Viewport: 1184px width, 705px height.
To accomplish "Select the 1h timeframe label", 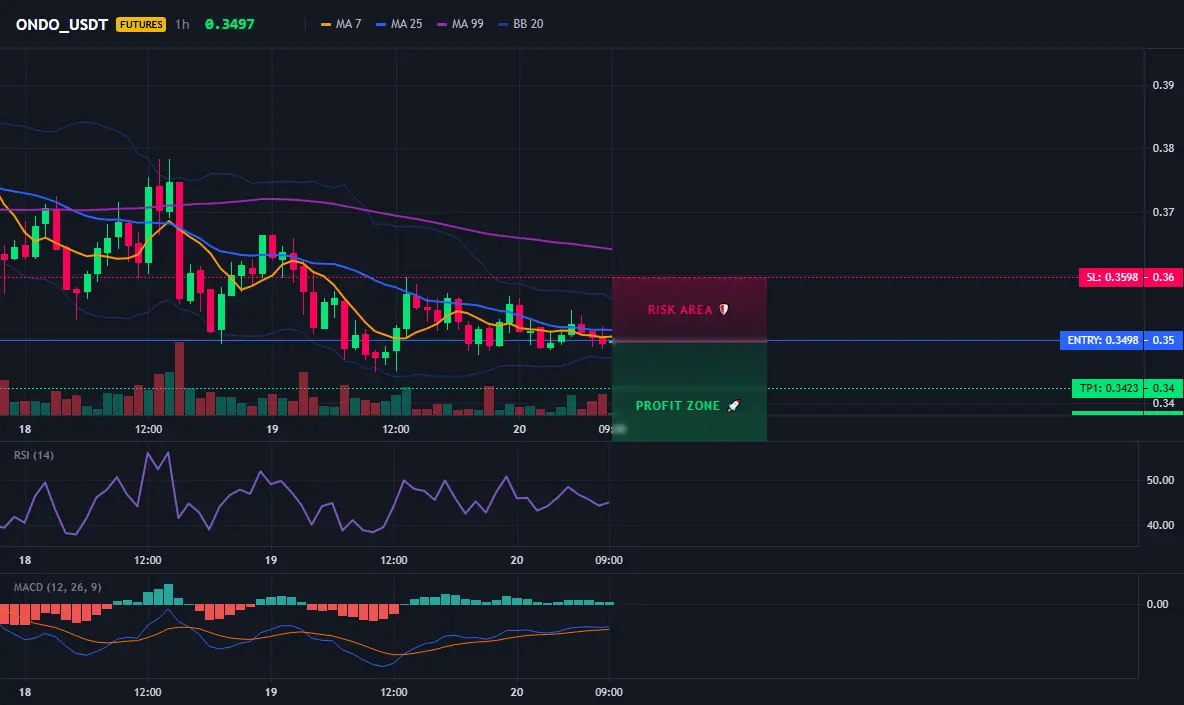I will tap(182, 24).
